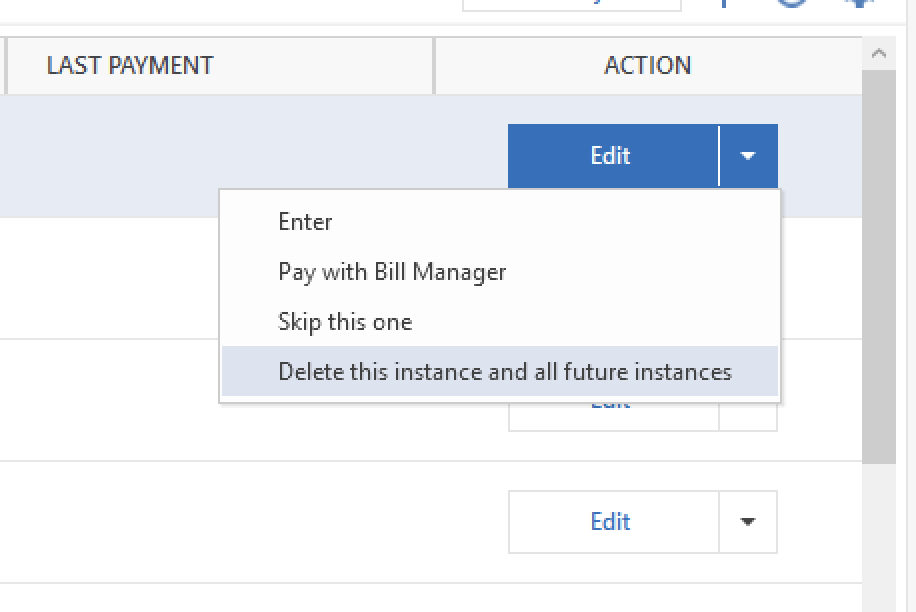Image resolution: width=916 pixels, height=612 pixels.
Task: Choose Enter from the action menu
Action: pyautogui.click(x=305, y=222)
